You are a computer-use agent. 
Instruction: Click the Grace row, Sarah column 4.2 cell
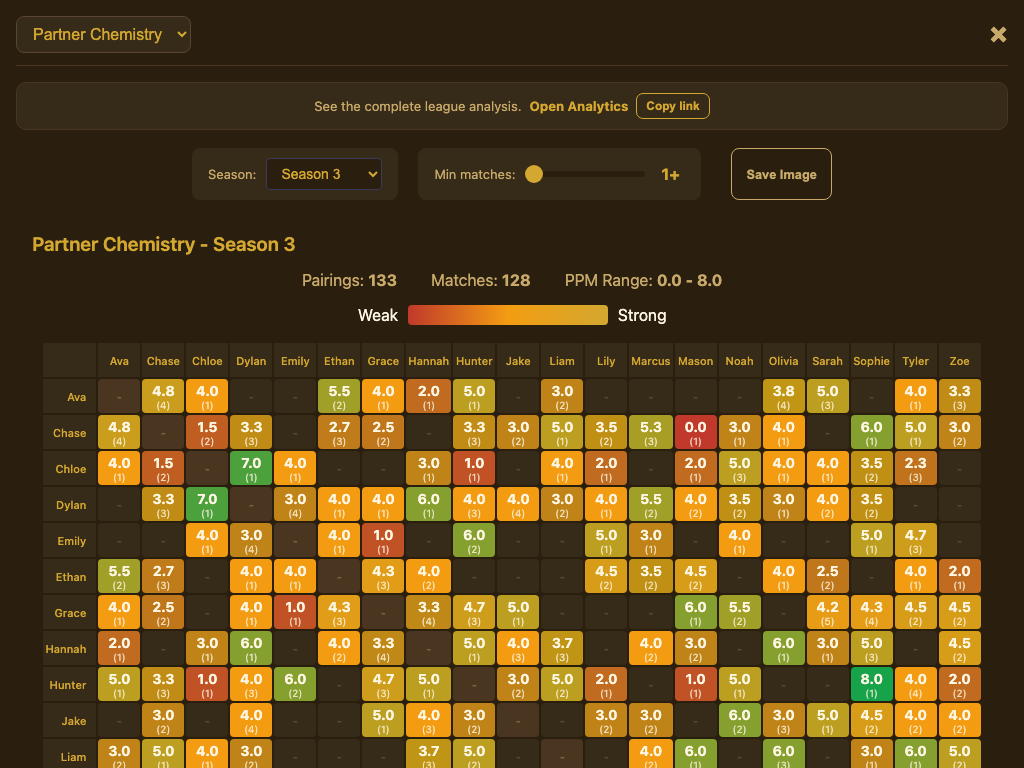coord(827,612)
